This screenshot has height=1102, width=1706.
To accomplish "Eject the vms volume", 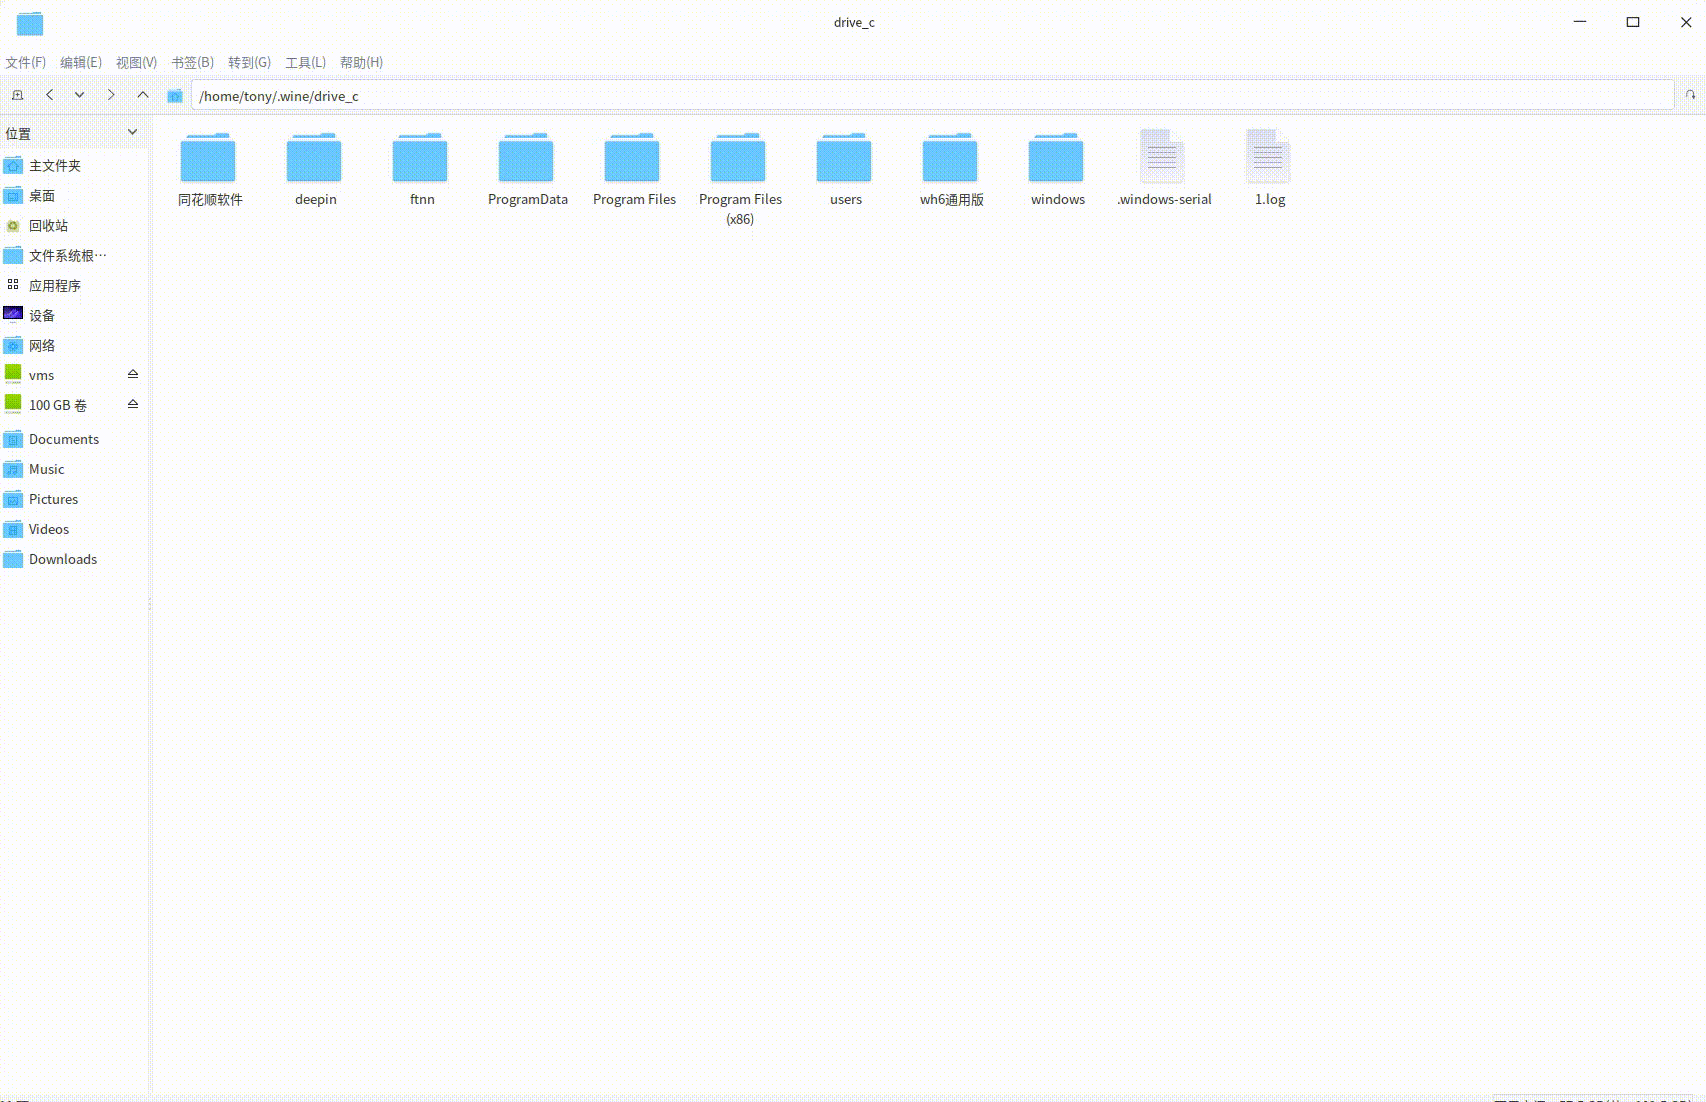I will click(133, 374).
